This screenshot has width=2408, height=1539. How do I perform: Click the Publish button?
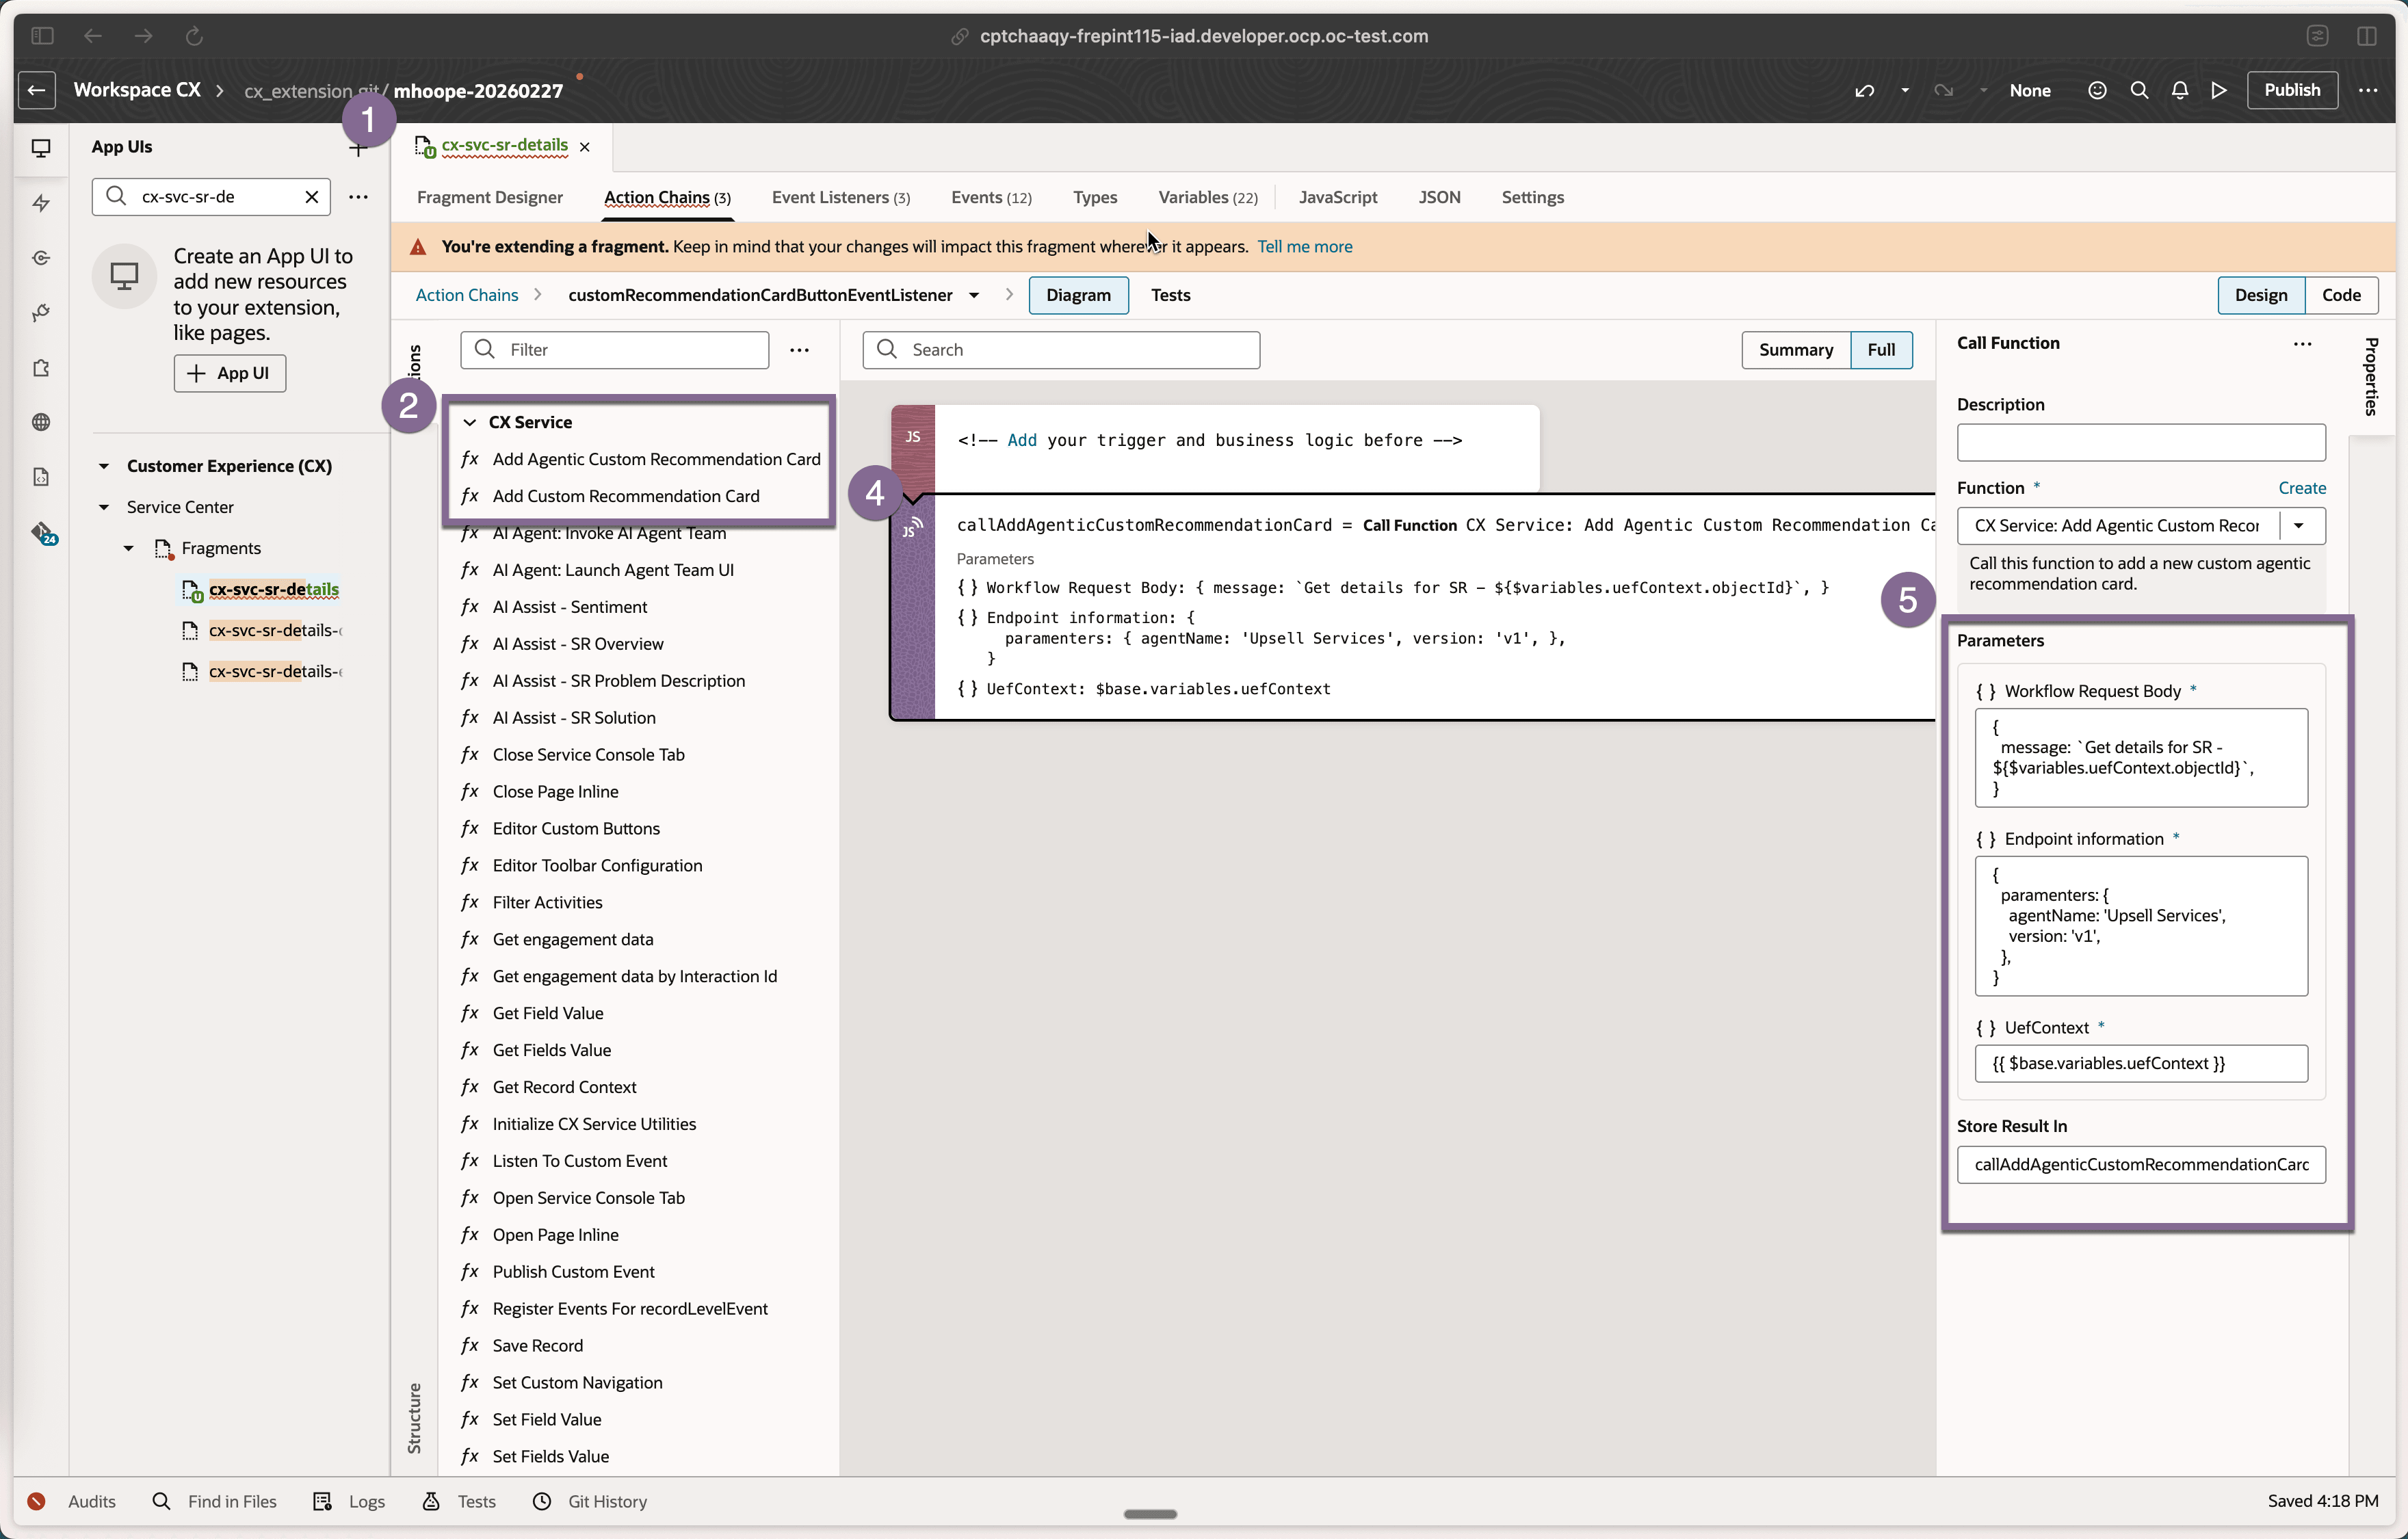2291,90
